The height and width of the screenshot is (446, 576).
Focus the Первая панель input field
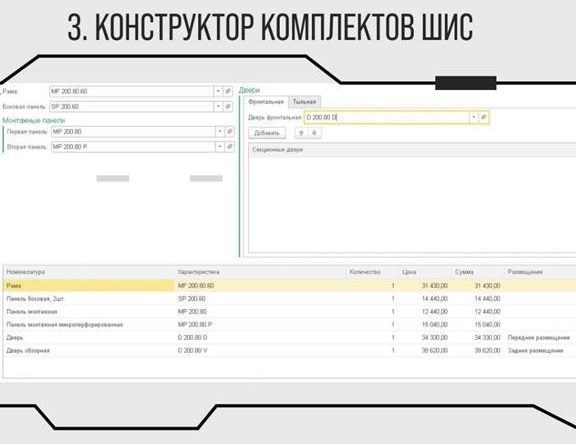(x=133, y=132)
